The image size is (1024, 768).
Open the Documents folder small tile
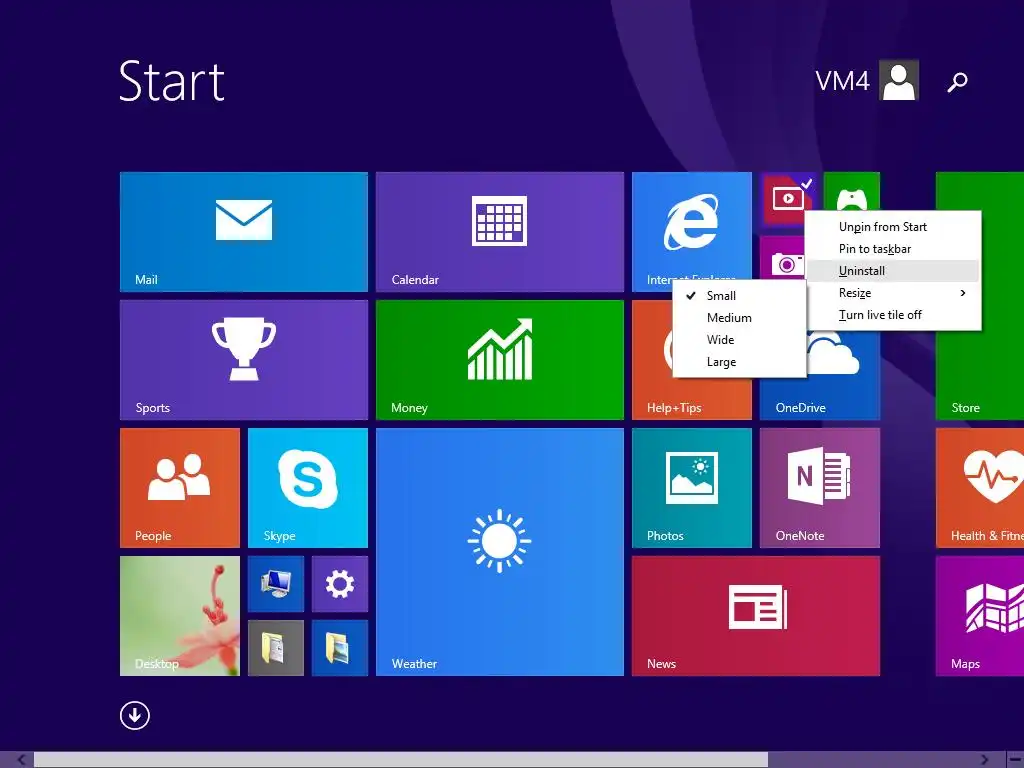(276, 648)
